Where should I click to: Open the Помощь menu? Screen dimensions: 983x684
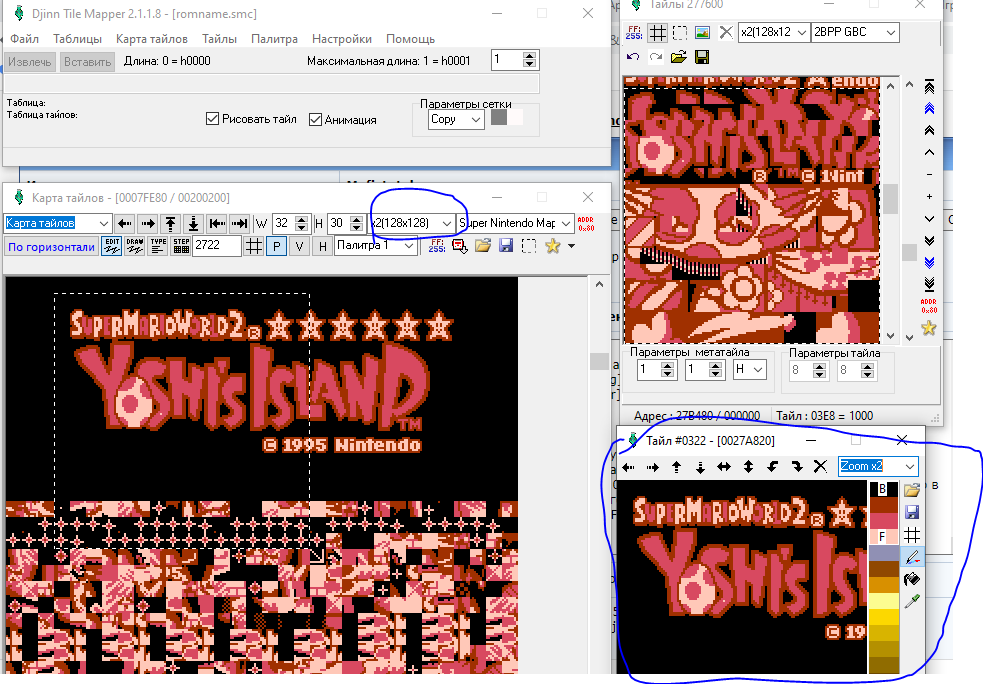point(410,39)
